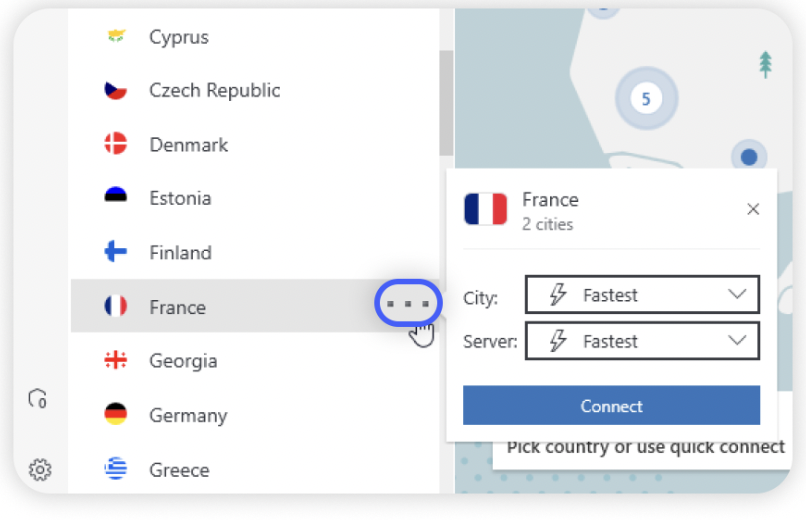
Task: Click the Denmark flag icon
Action: (x=116, y=144)
